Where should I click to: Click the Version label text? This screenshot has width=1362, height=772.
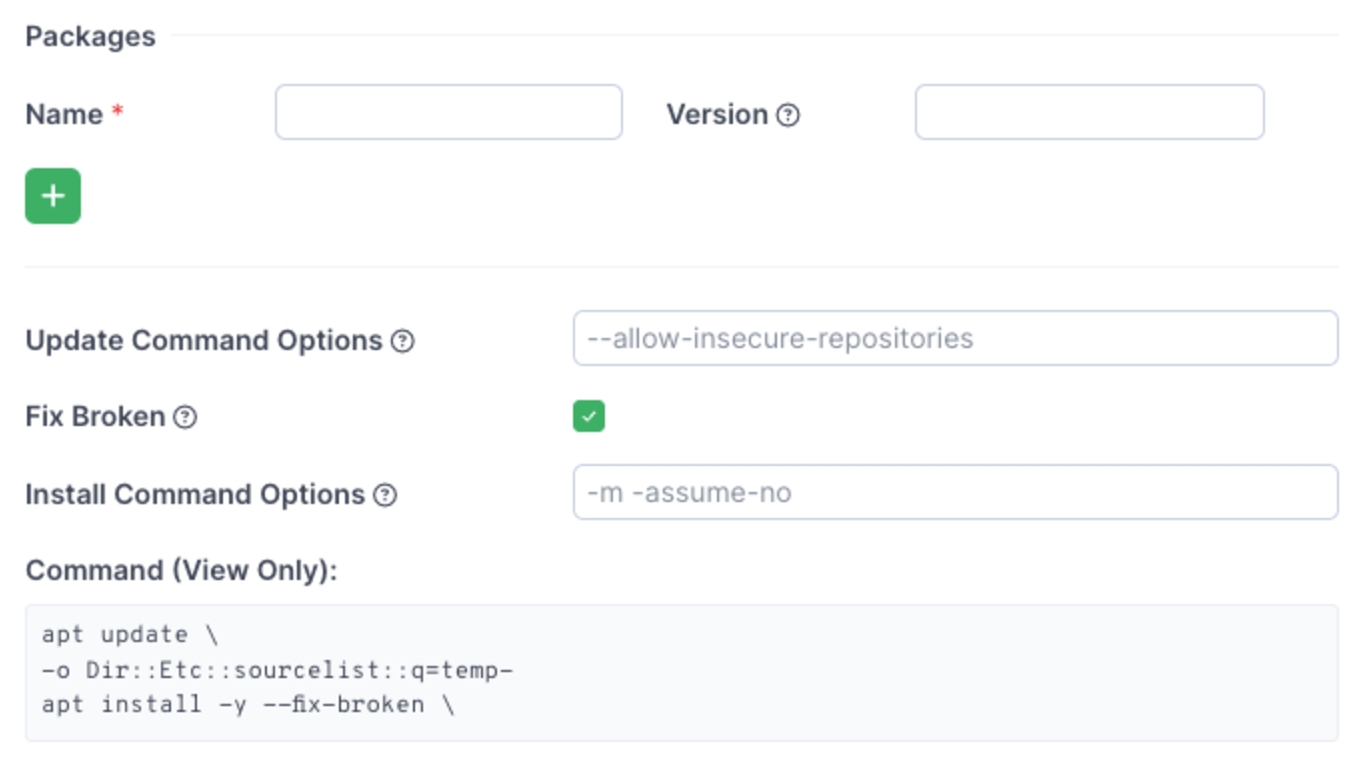click(717, 115)
